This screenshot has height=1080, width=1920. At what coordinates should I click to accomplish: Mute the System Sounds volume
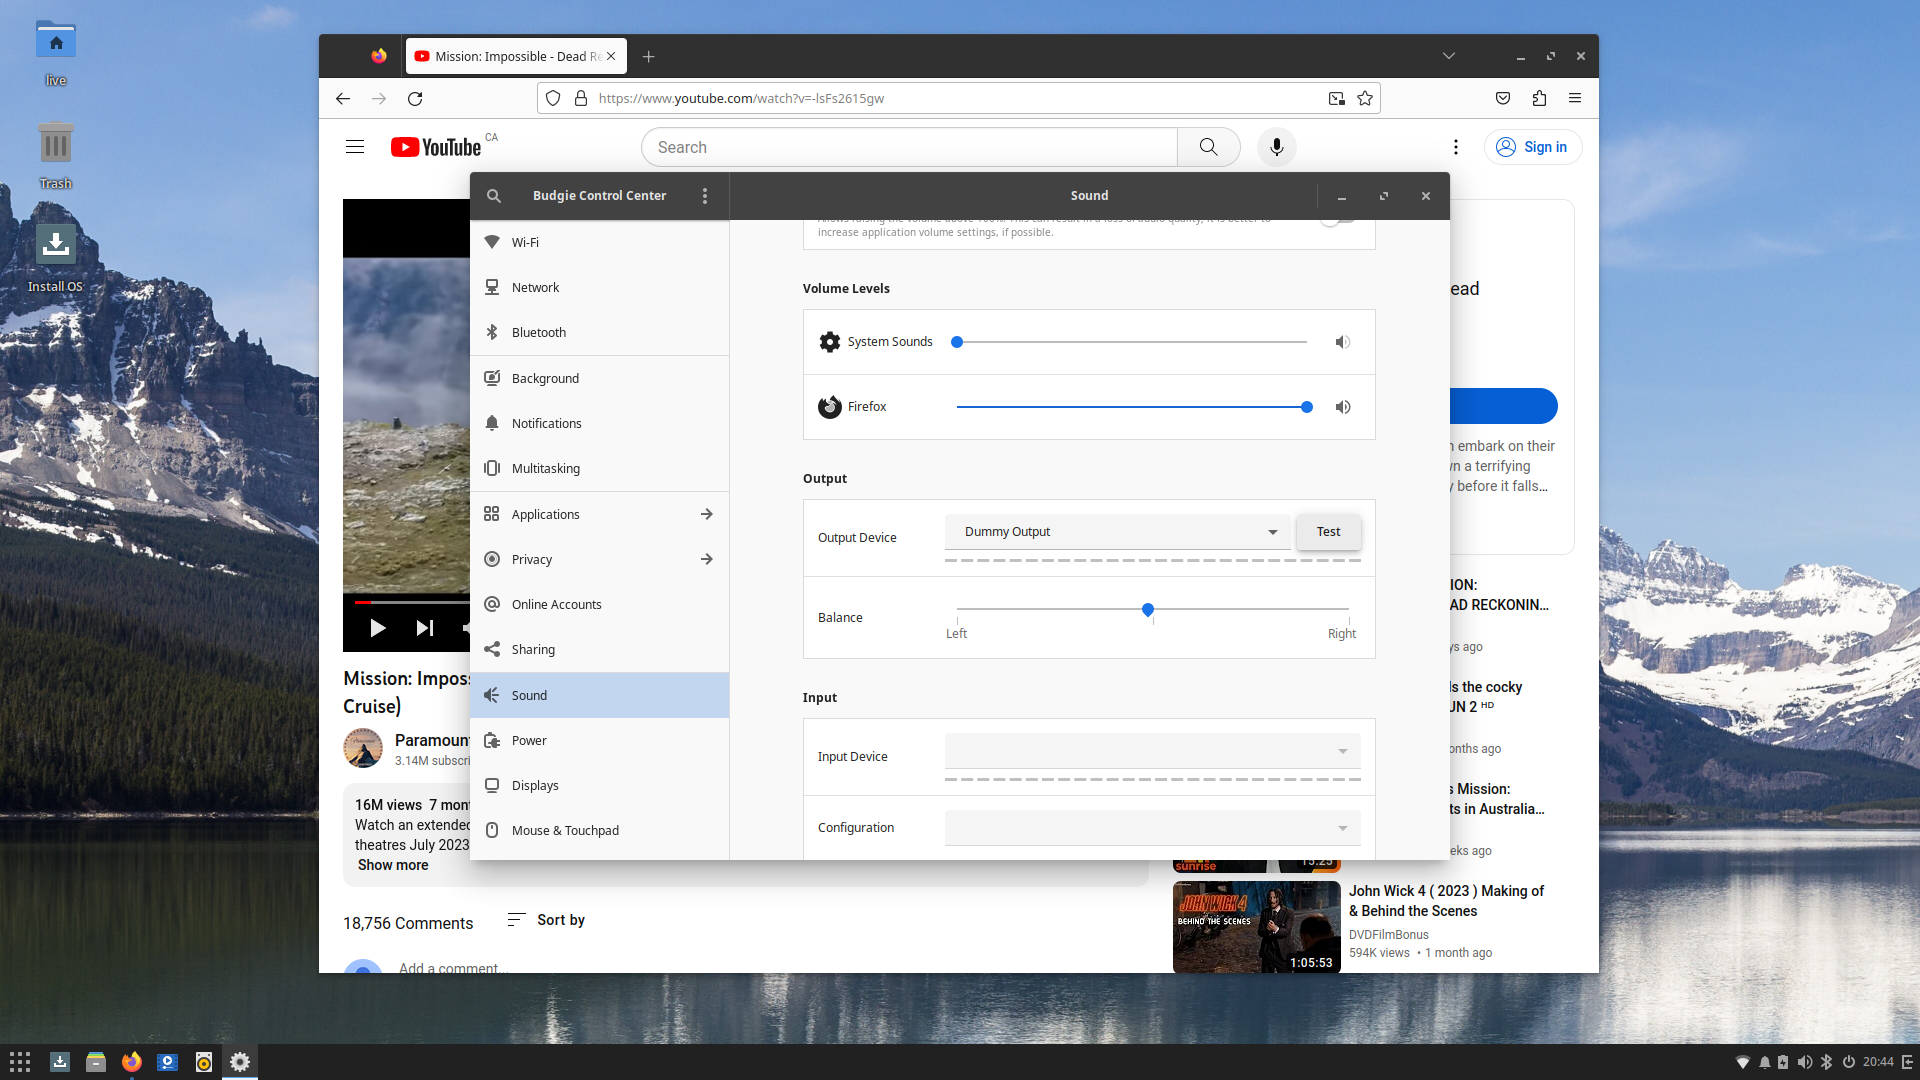1343,342
